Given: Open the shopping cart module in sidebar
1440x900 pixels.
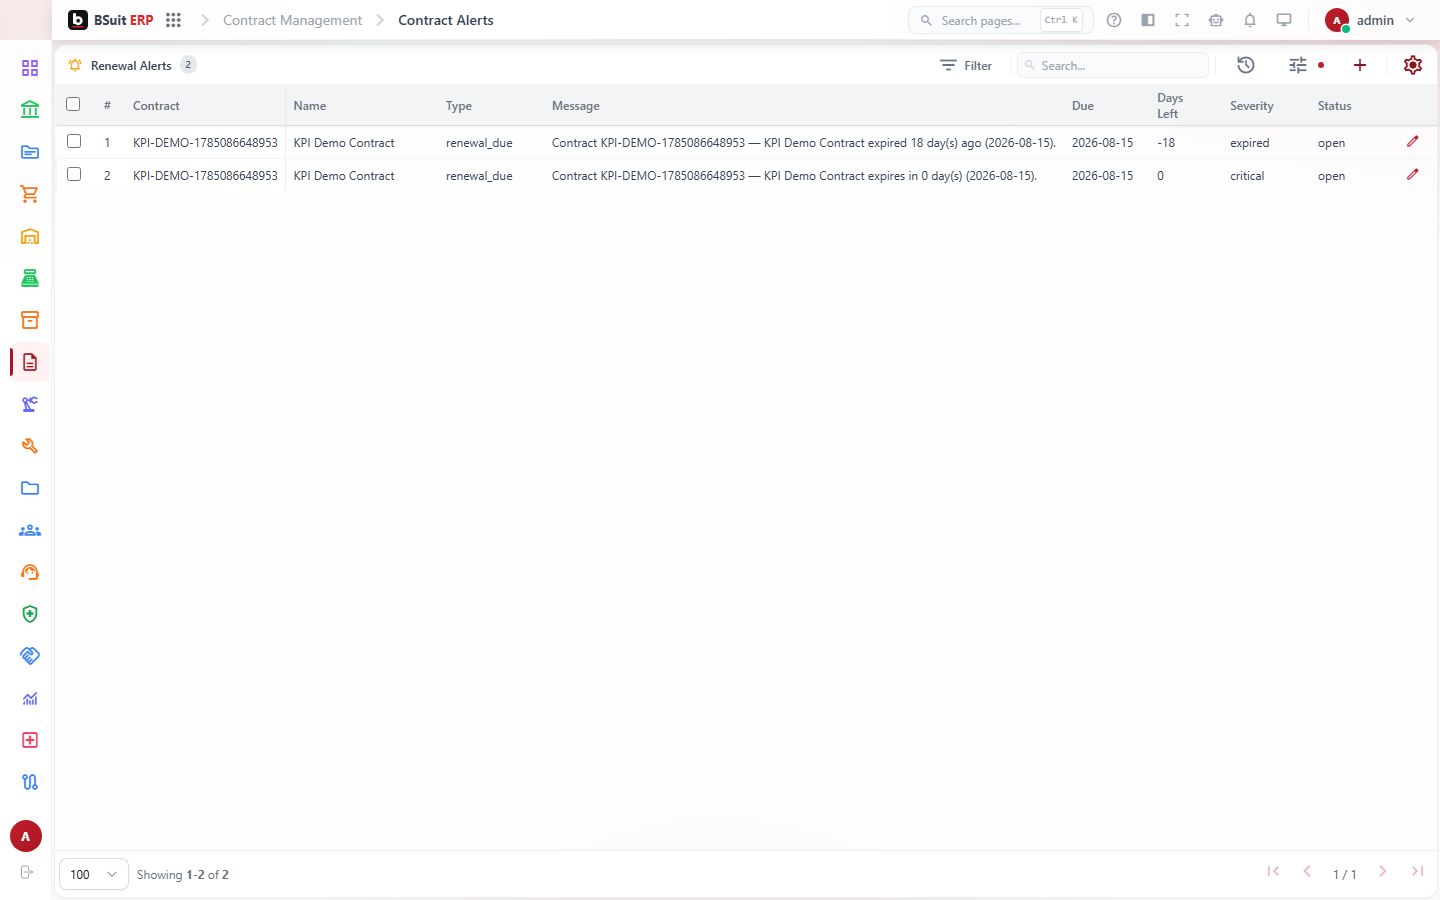Looking at the screenshot, I should point(30,194).
